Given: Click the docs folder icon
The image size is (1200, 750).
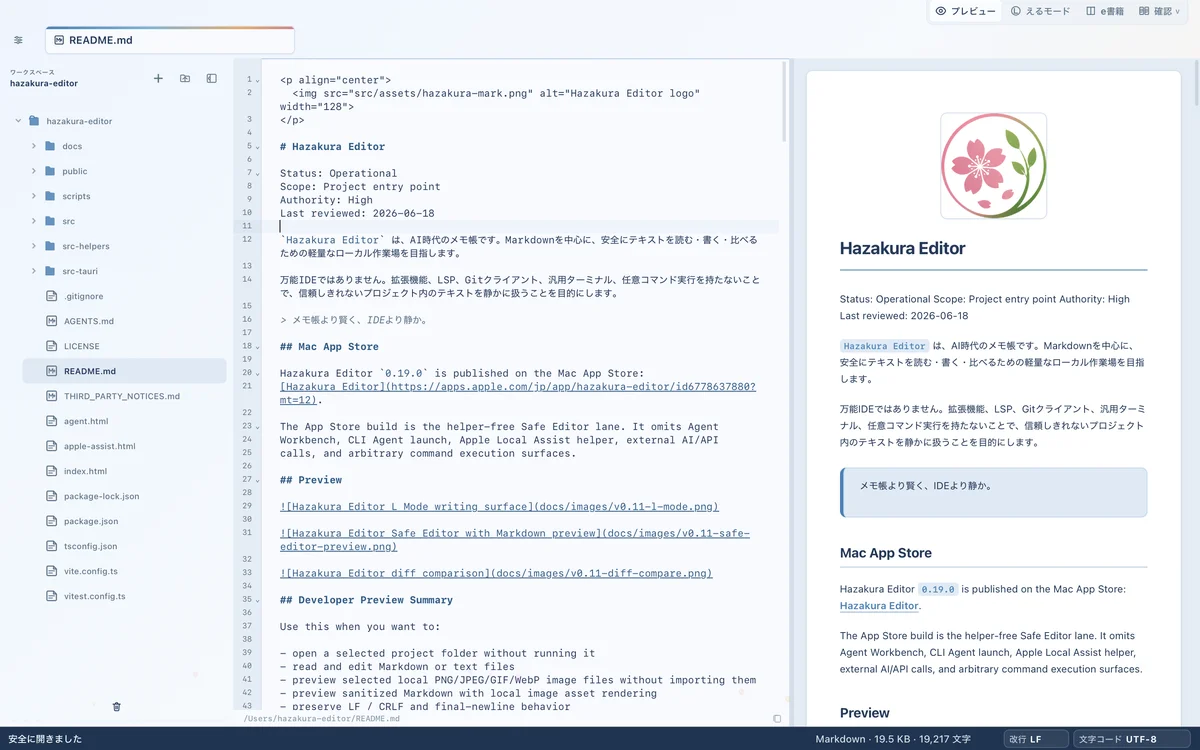Looking at the screenshot, I should (50, 146).
